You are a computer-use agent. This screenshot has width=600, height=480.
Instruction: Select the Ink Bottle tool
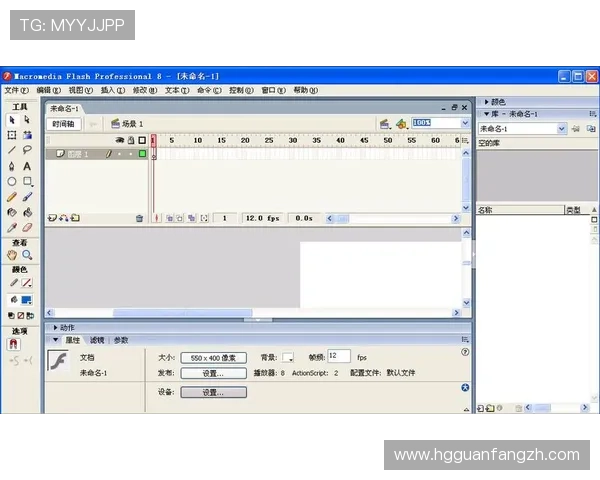[12, 212]
